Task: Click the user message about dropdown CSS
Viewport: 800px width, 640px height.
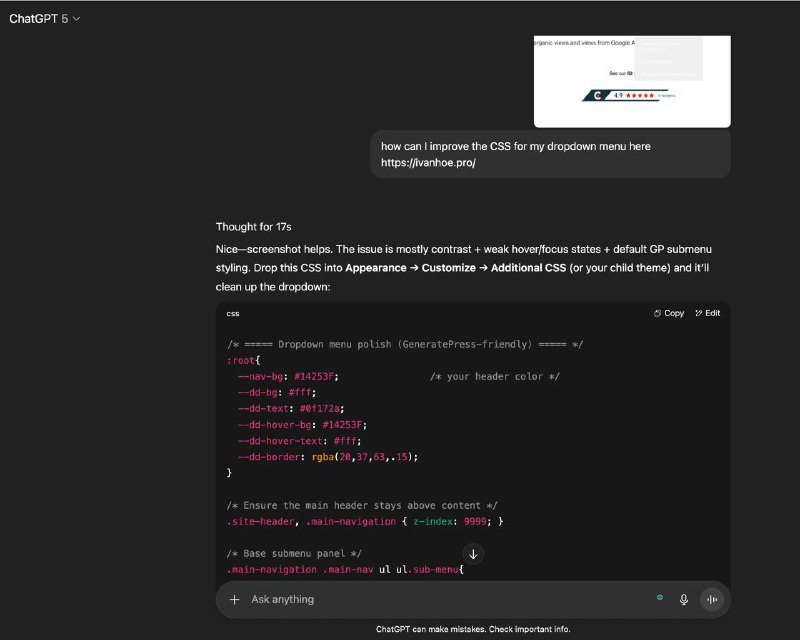Action: click(x=551, y=155)
